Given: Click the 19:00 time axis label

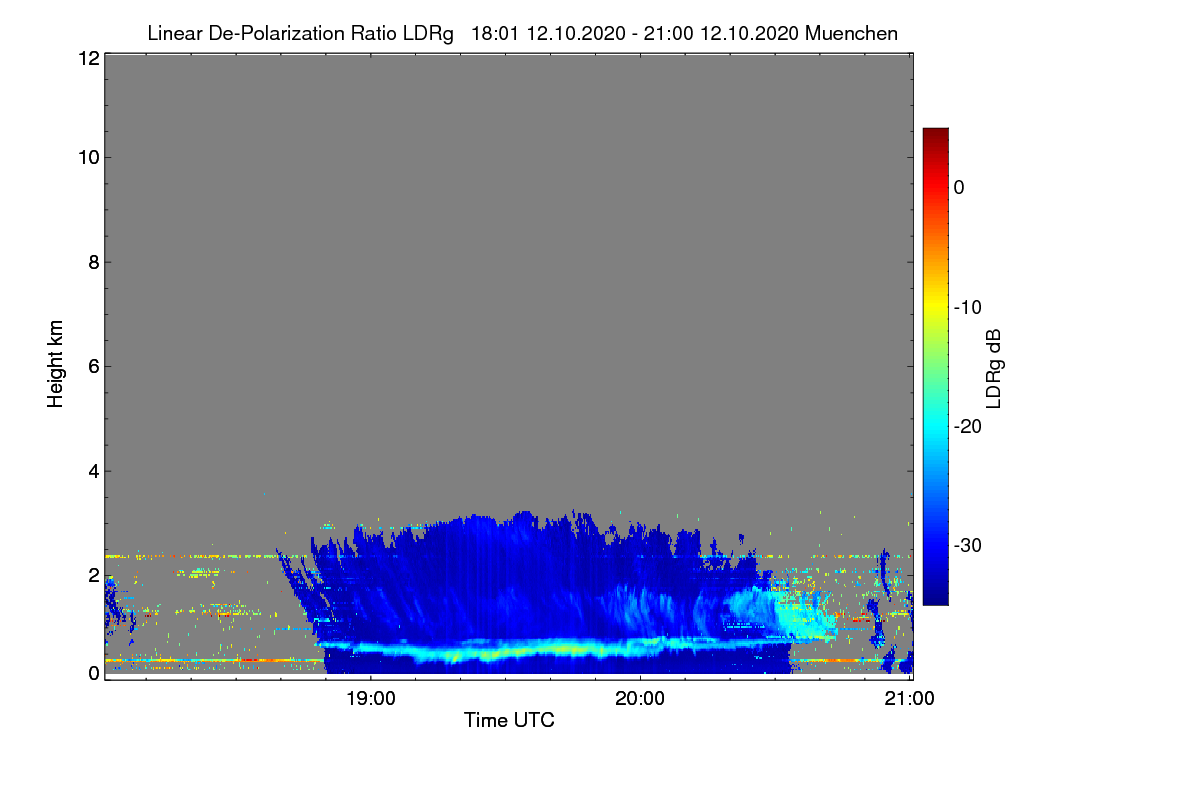Looking at the screenshot, I should (371, 699).
